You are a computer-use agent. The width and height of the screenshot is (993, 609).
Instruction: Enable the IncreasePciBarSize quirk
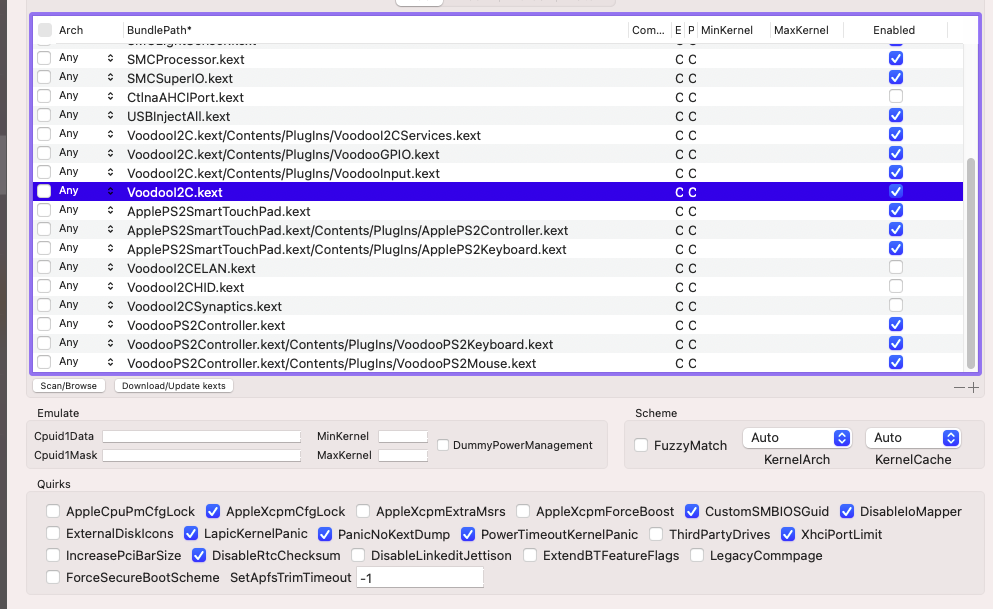(52, 555)
